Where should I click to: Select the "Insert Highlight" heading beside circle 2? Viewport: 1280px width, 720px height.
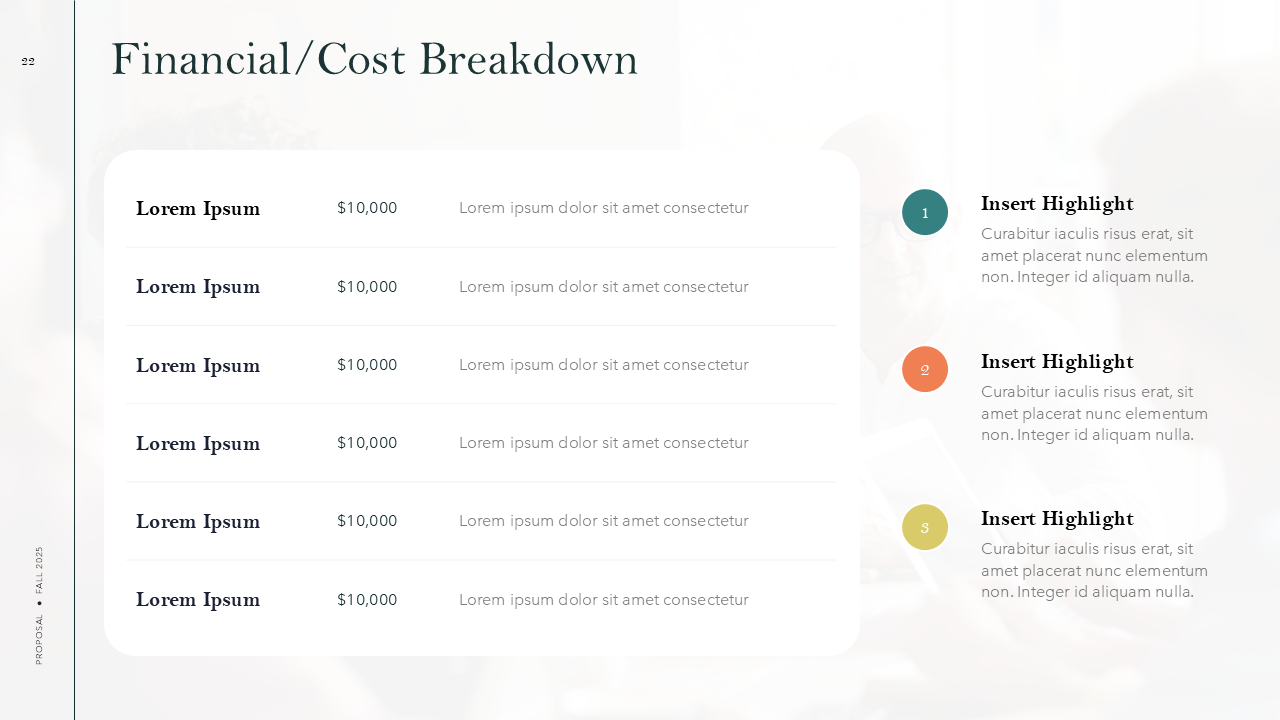pos(1057,362)
